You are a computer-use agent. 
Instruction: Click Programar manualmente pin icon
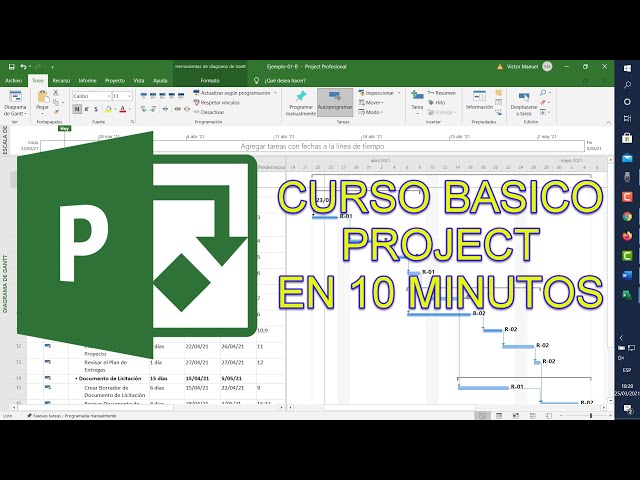(301, 96)
